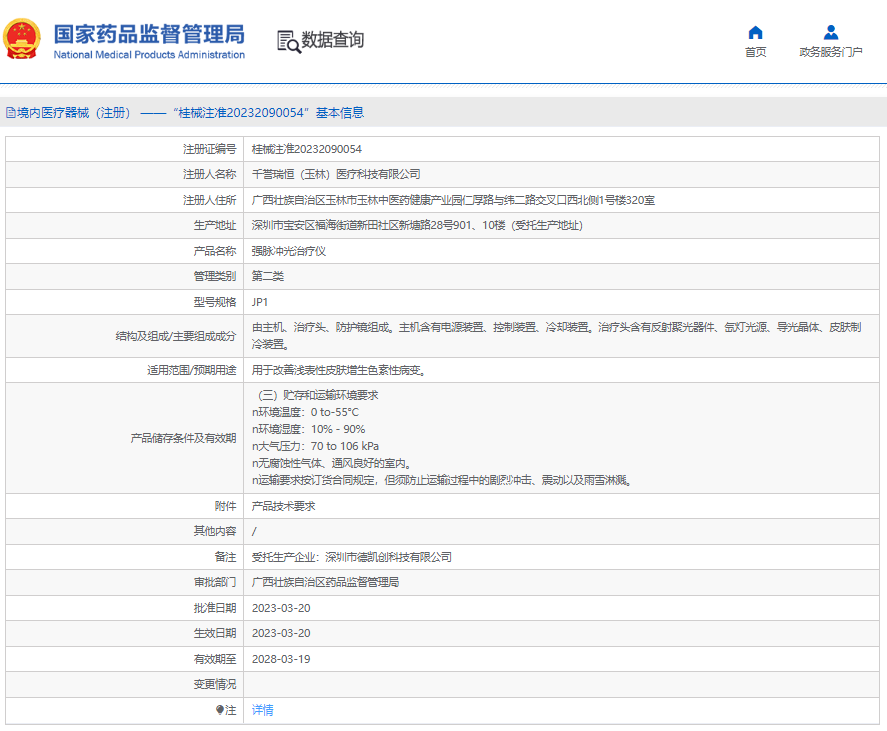This screenshot has height=731, width=887.
Task: Click the 注册人名称 row label
Action: tap(209, 174)
